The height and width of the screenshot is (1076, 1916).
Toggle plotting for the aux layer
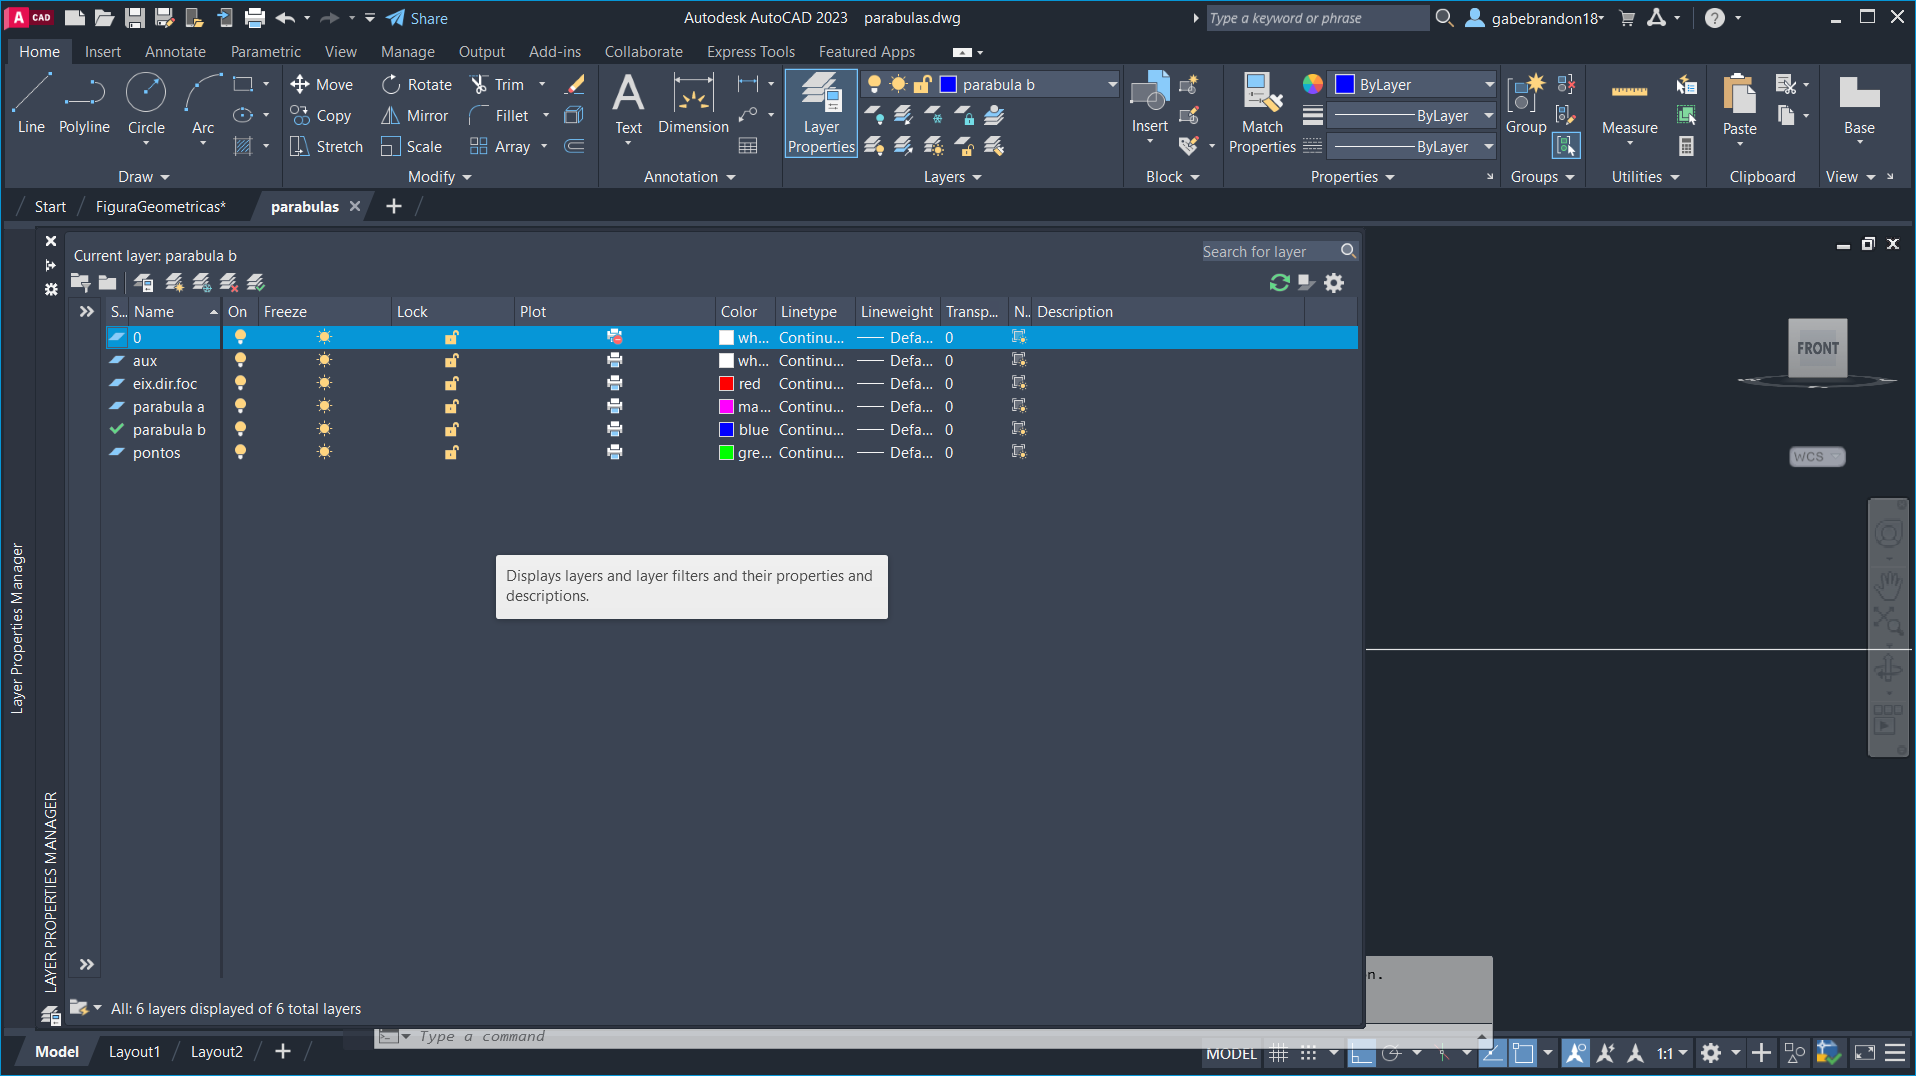[x=615, y=360]
